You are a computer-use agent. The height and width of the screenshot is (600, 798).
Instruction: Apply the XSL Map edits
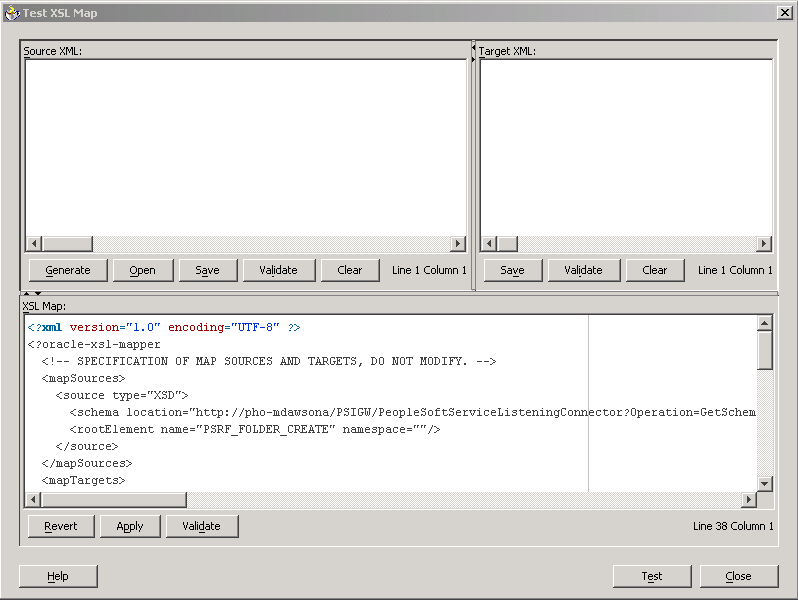click(130, 526)
